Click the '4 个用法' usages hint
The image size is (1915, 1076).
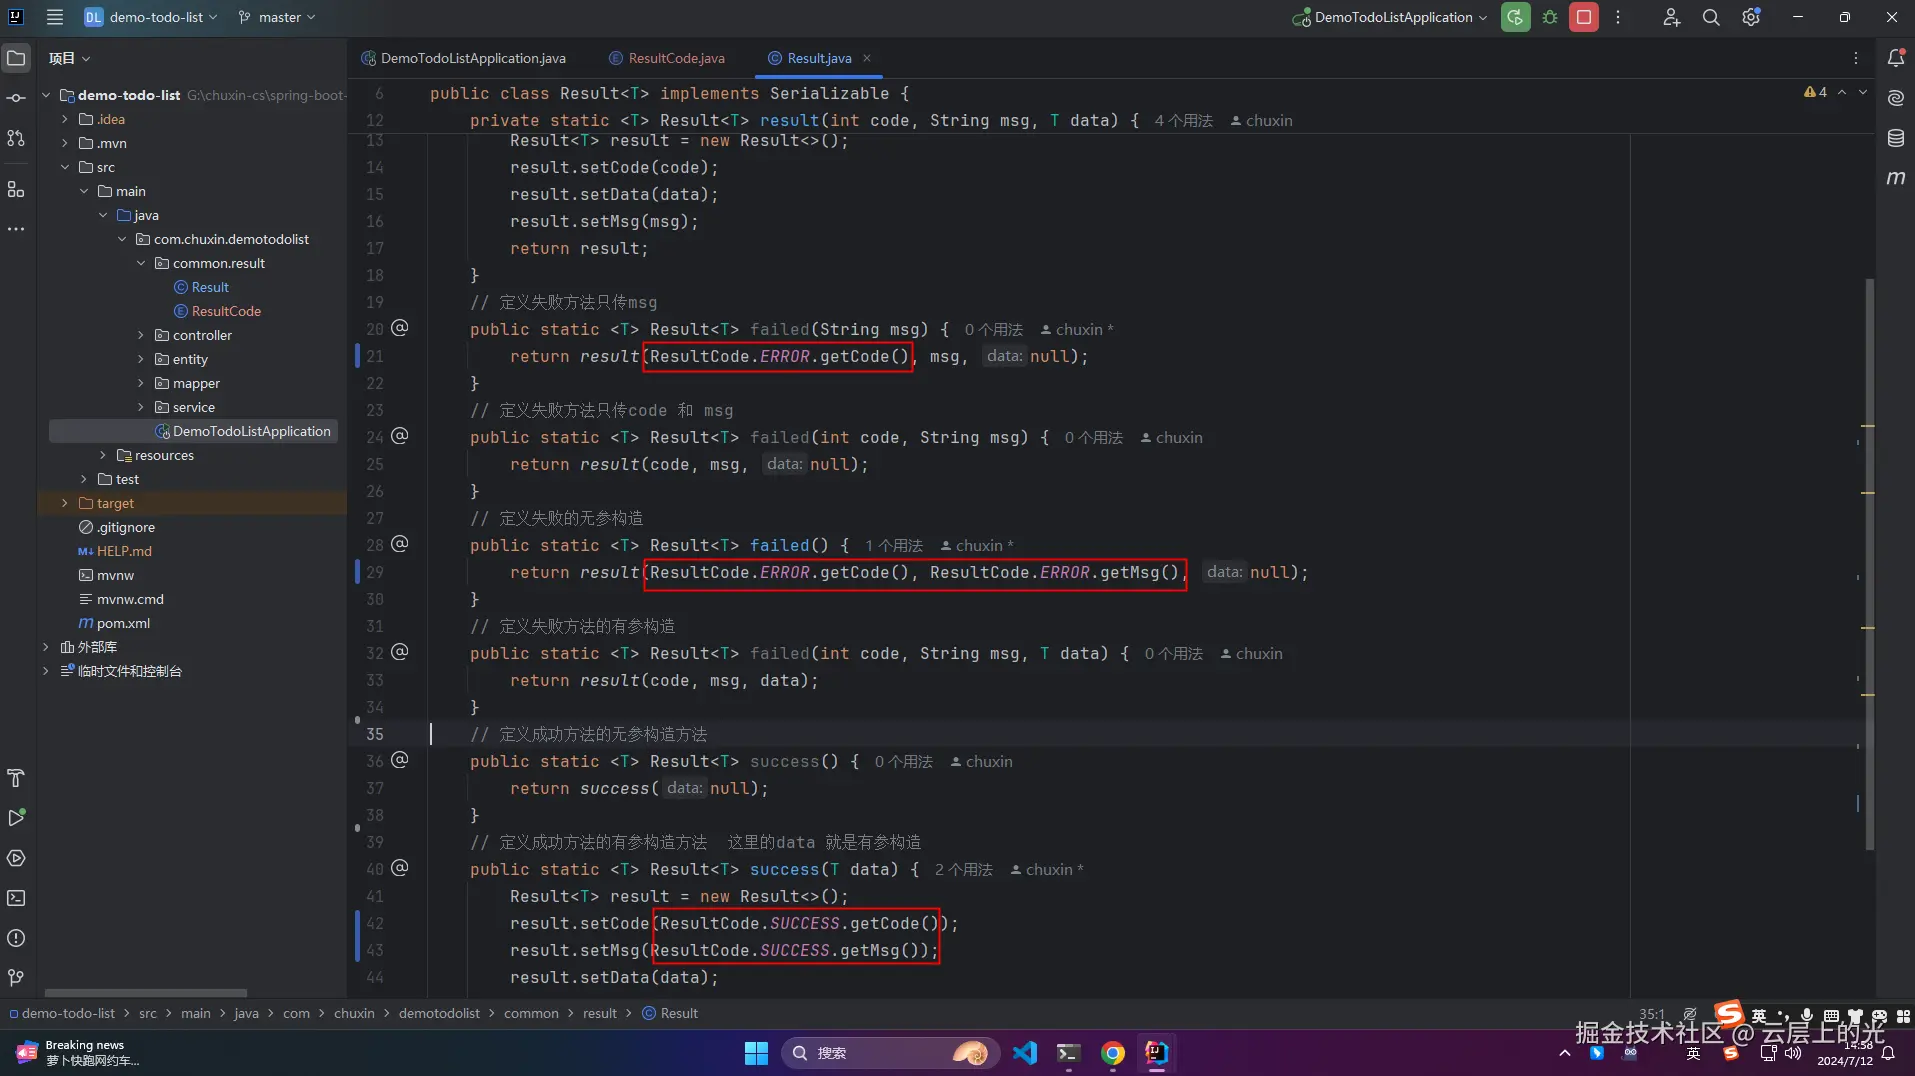click(1183, 121)
